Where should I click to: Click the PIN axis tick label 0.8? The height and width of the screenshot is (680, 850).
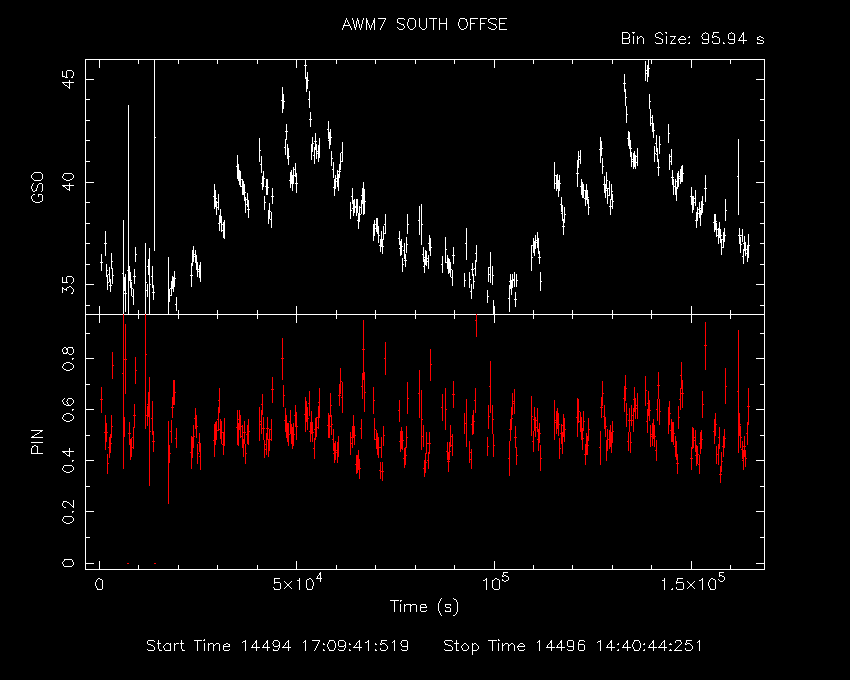68,358
